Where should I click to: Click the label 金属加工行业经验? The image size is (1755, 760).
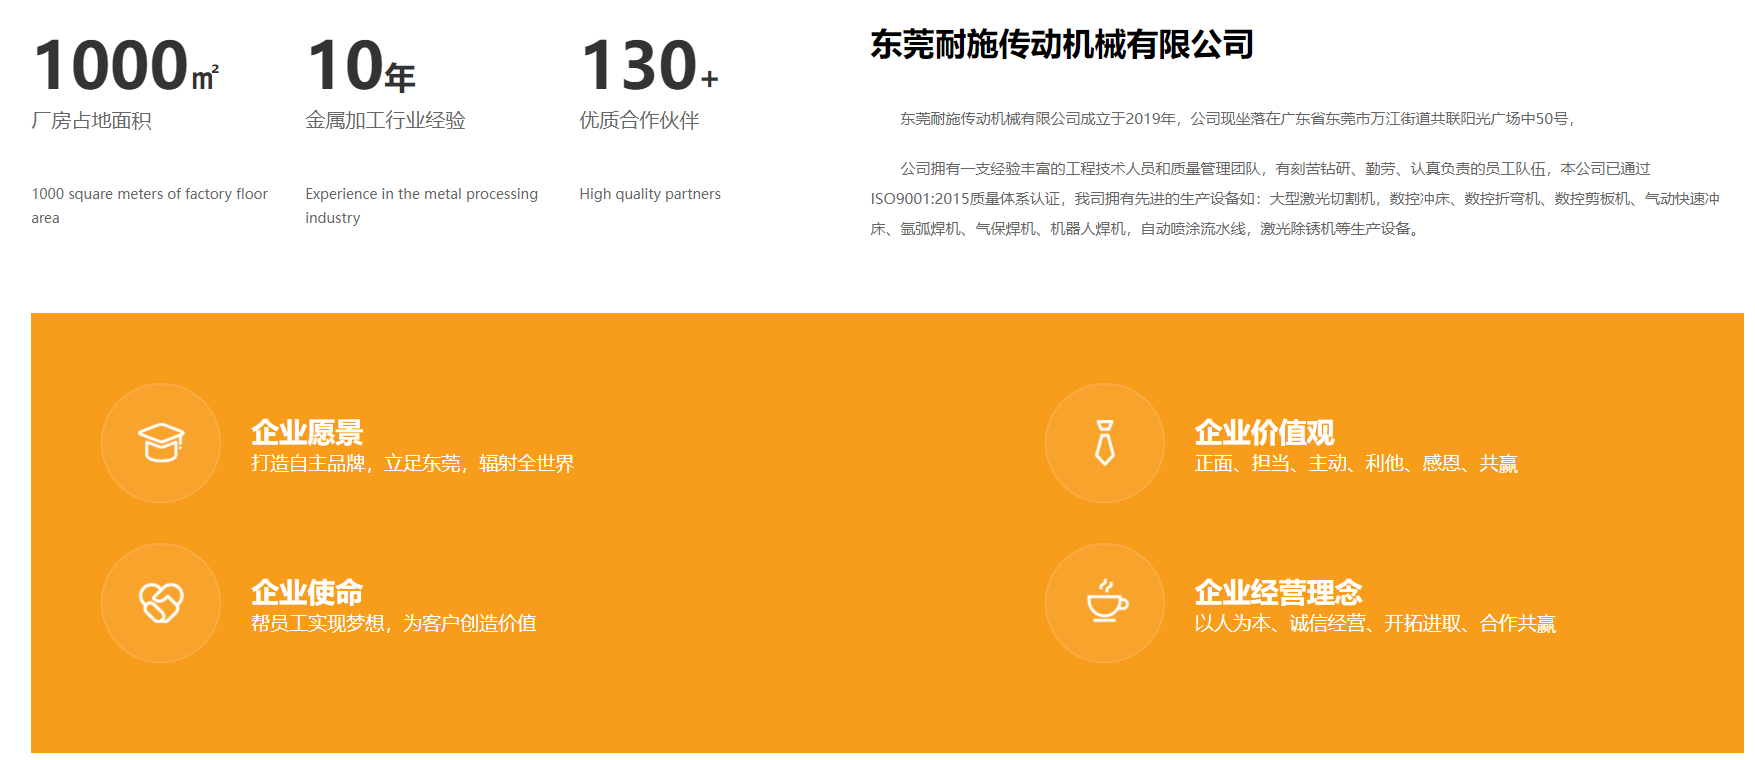coord(386,121)
